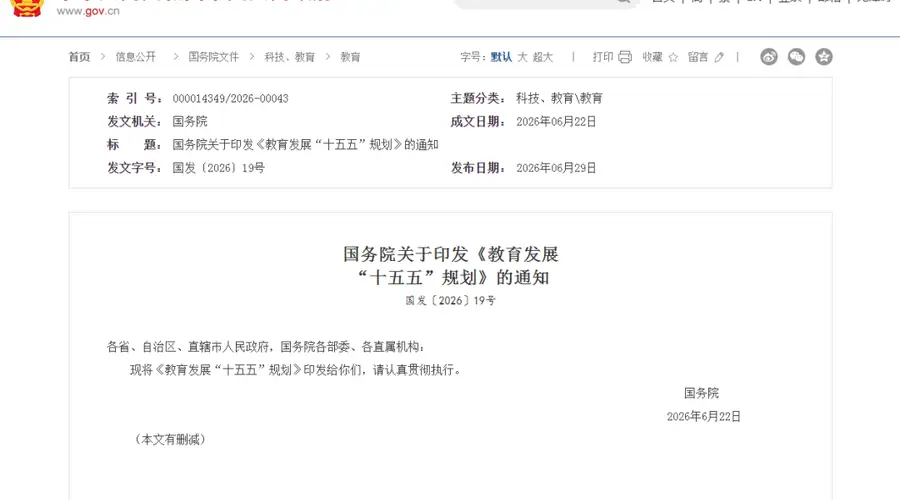900x500 pixels.
Task: Click the salutation line 各省、自治区
Action: click(x=266, y=346)
